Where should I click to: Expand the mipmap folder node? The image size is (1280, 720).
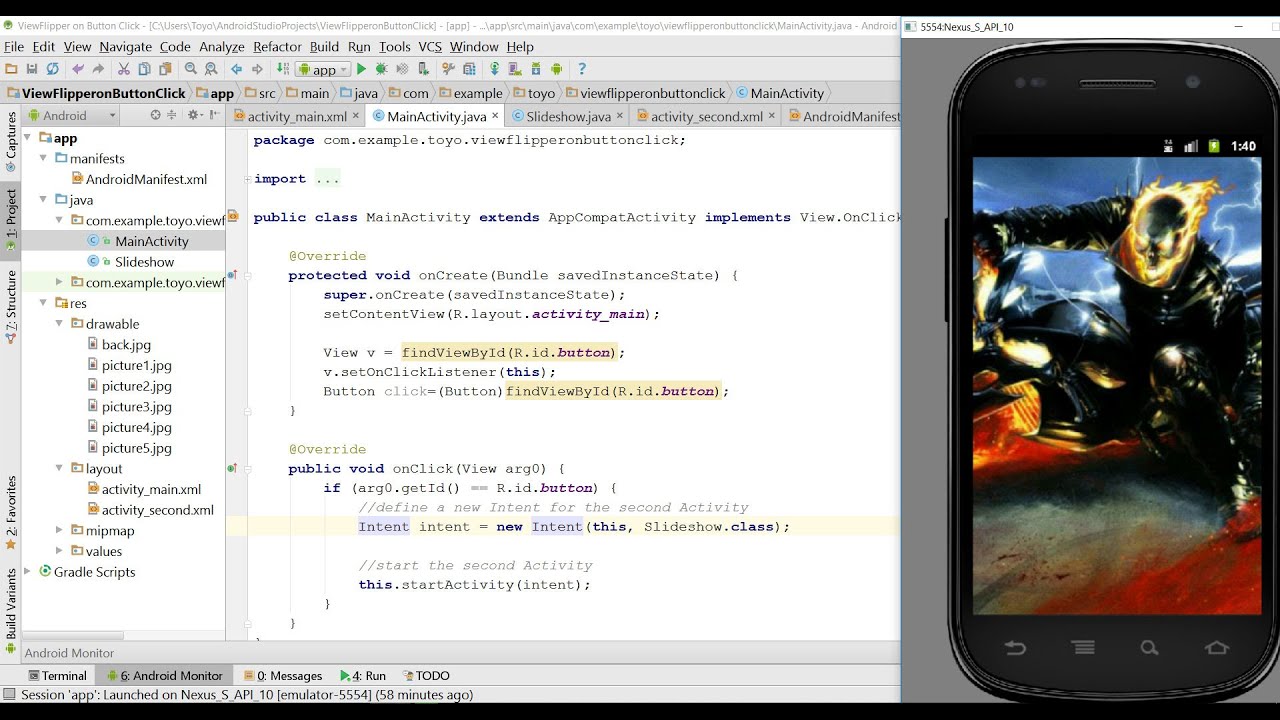[59, 531]
